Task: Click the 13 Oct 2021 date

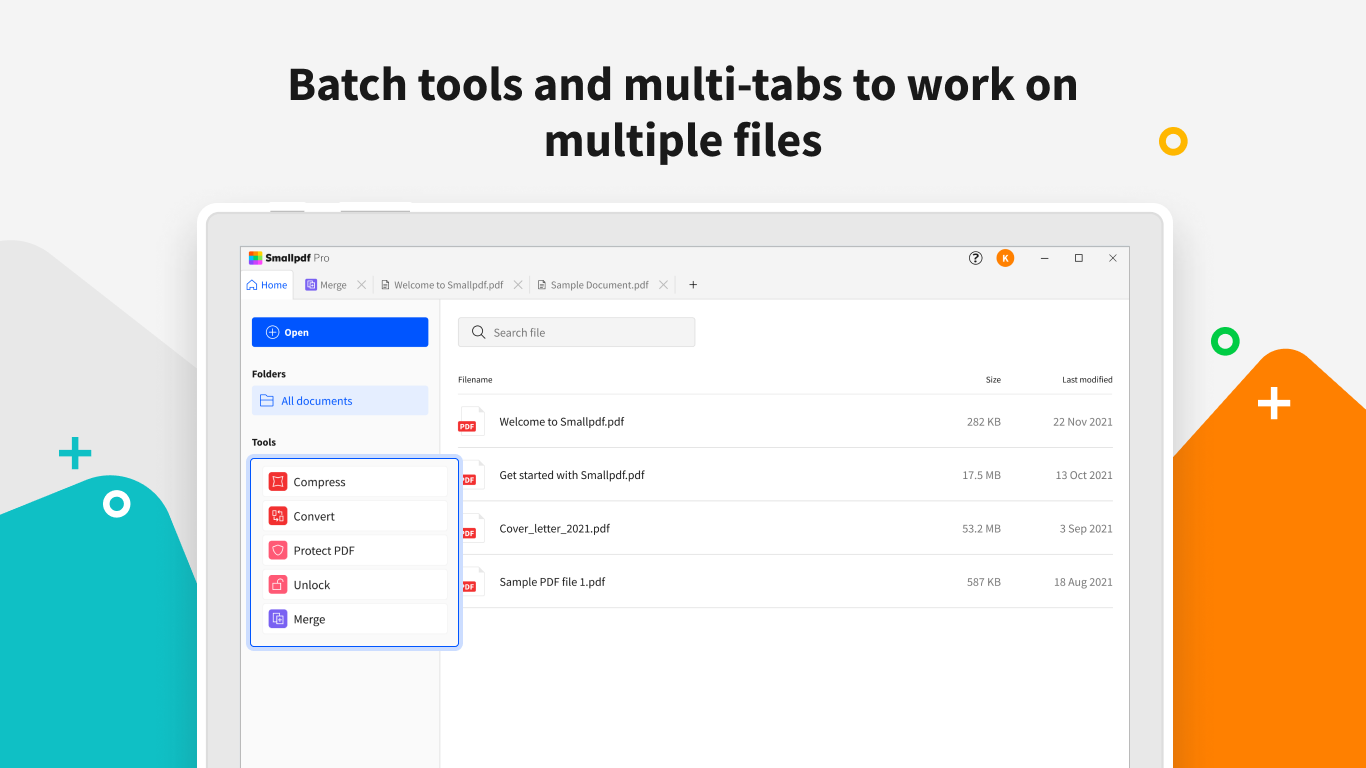Action: (x=1084, y=475)
